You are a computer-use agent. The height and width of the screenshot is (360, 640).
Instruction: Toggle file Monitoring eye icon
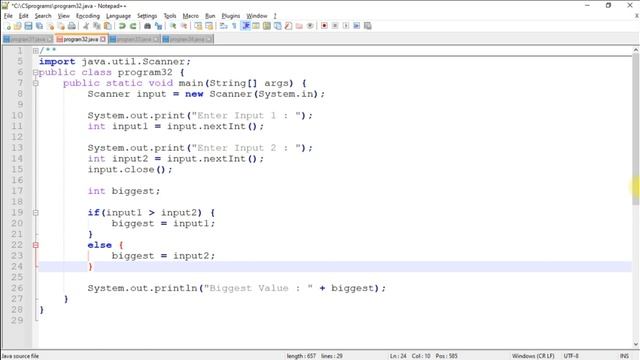click(310, 26)
